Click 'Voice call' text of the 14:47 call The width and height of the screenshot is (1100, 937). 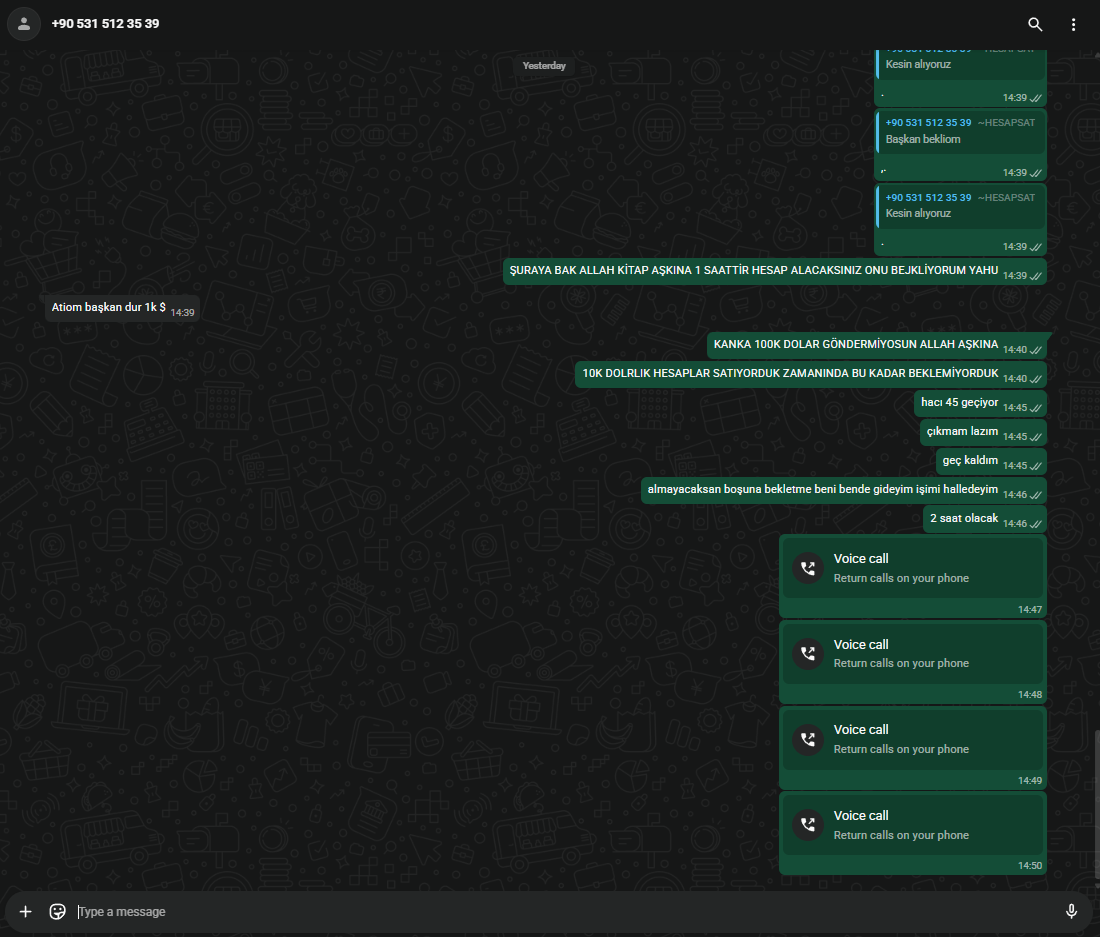(861, 559)
